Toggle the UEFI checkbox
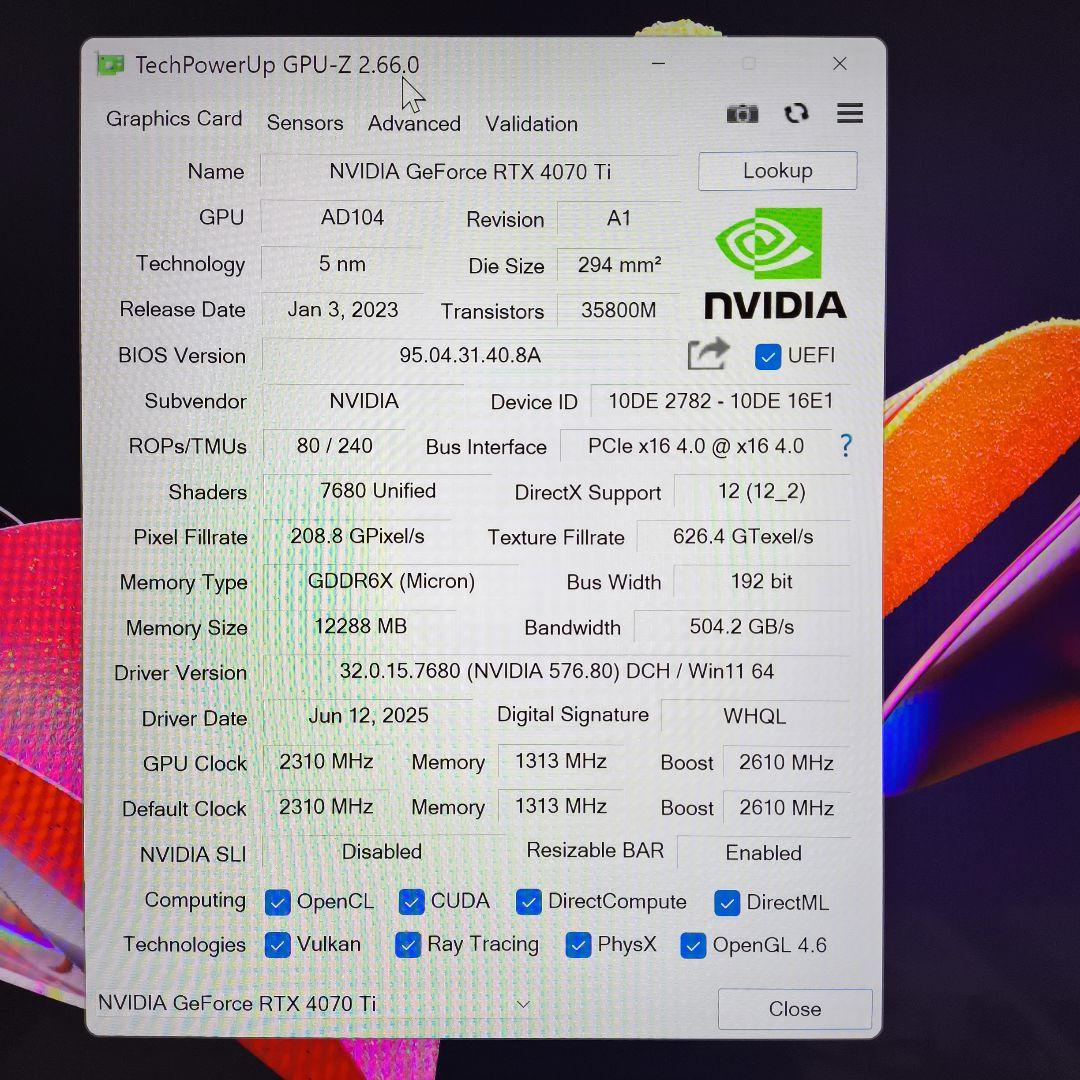This screenshot has height=1080, width=1080. pyautogui.click(x=768, y=356)
